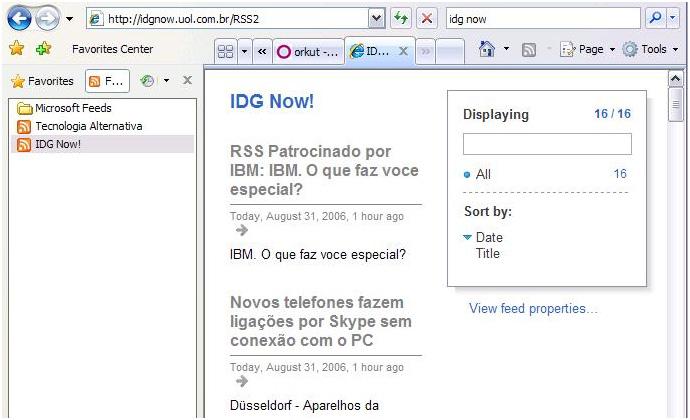
Task: Open a new blank tab
Action: pyautogui.click(x=451, y=52)
